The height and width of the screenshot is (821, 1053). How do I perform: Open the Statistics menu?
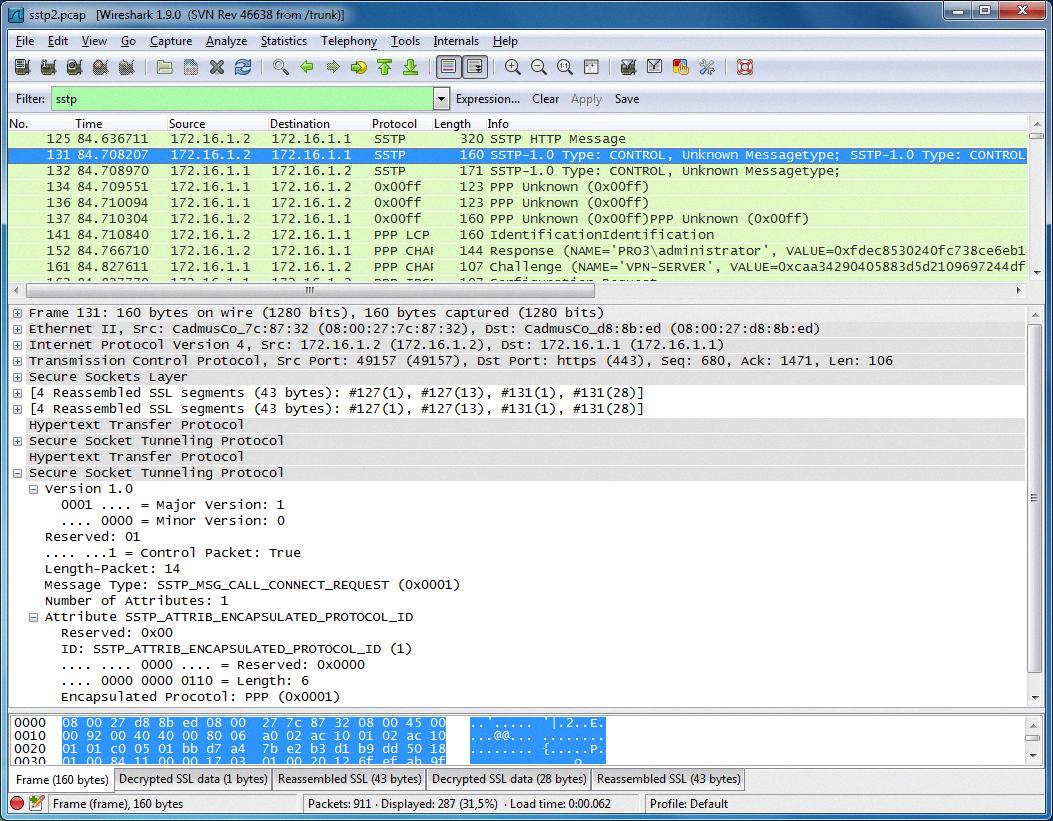(x=283, y=41)
